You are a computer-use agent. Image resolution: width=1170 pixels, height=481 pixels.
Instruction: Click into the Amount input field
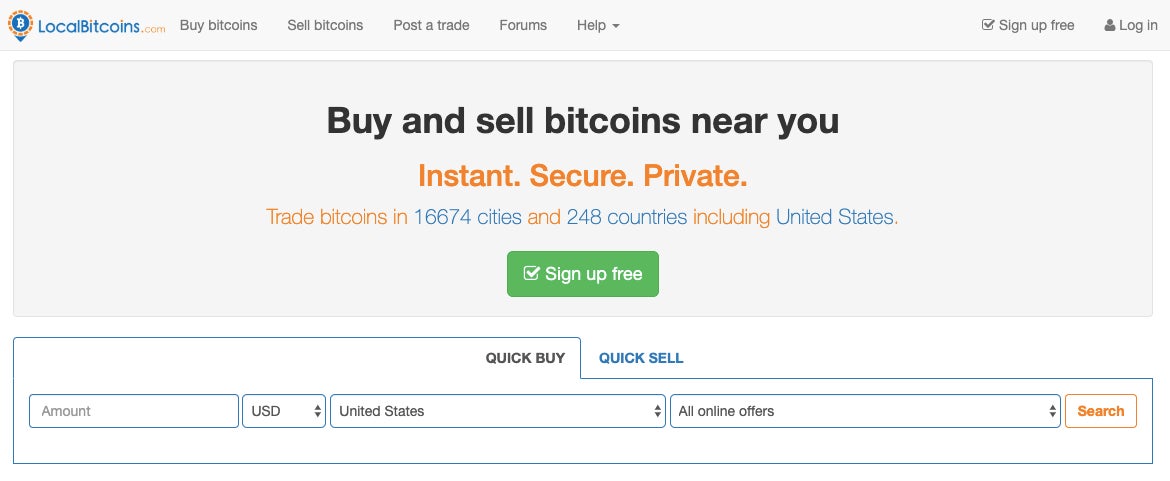[134, 411]
